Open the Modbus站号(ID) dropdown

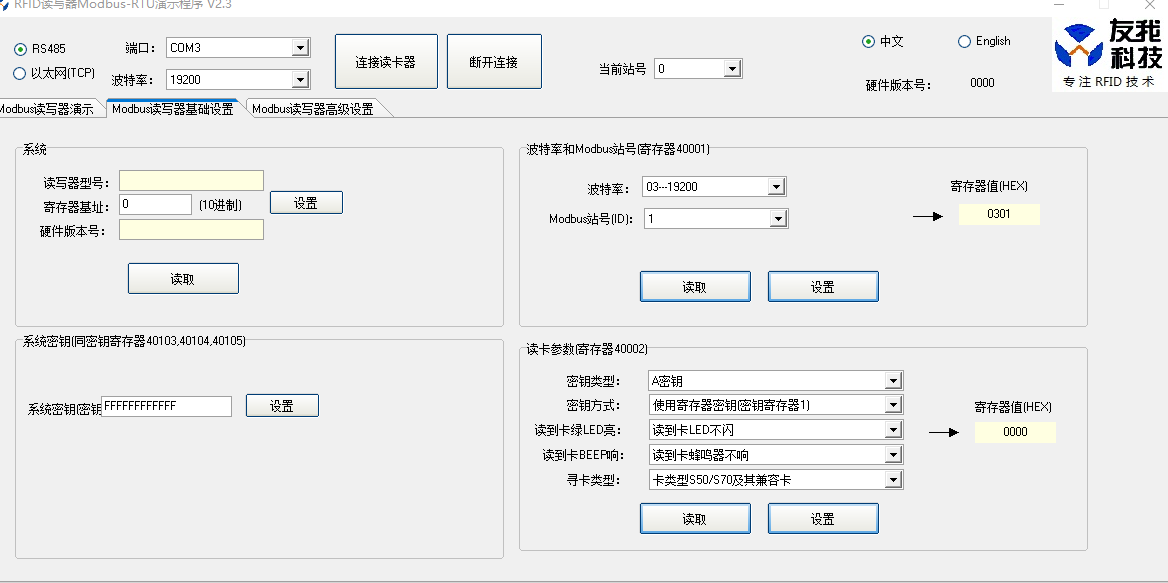[778, 217]
